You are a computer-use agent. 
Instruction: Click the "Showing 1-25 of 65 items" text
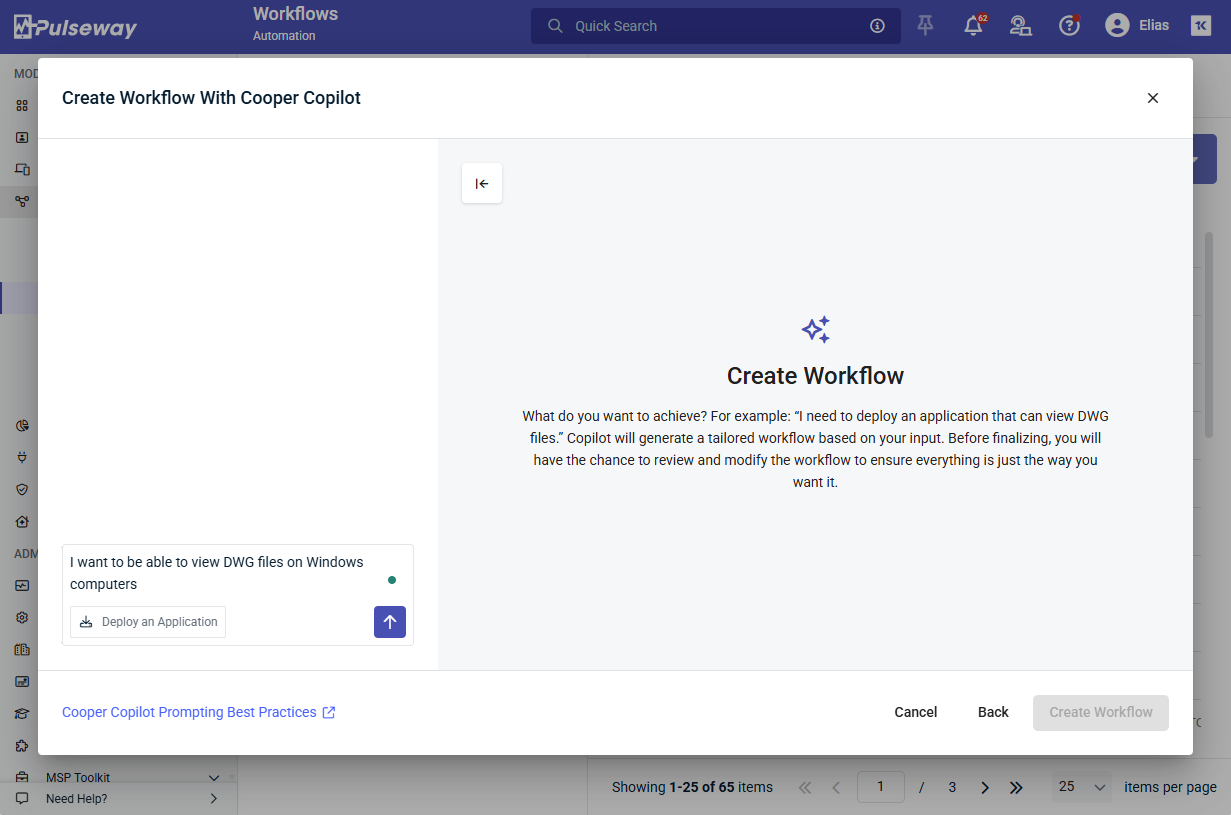pos(692,787)
